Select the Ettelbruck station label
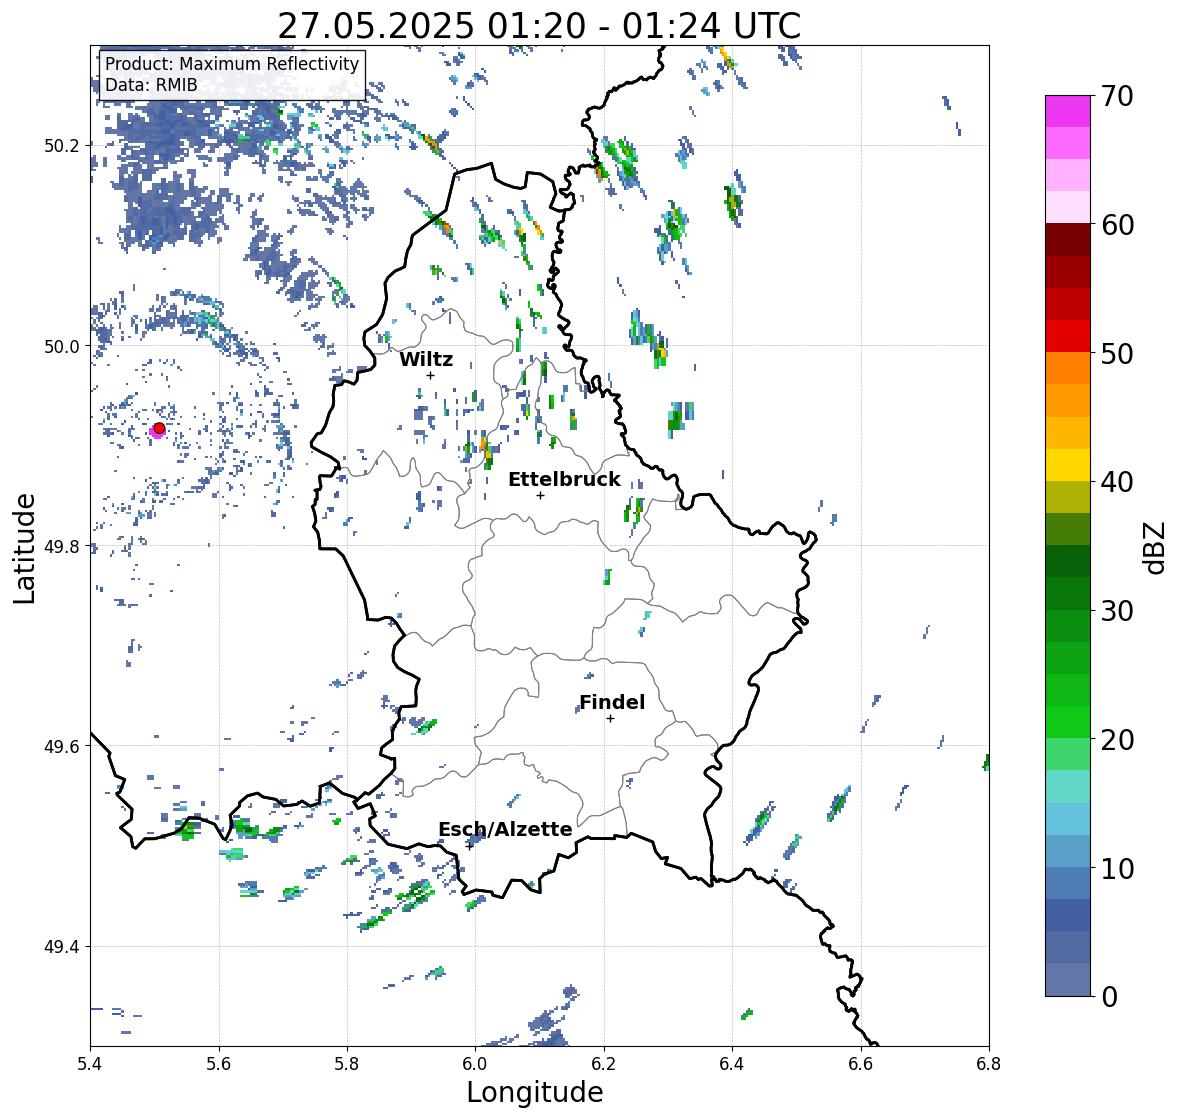Screen dimensions: 1179x1117 (x=564, y=479)
